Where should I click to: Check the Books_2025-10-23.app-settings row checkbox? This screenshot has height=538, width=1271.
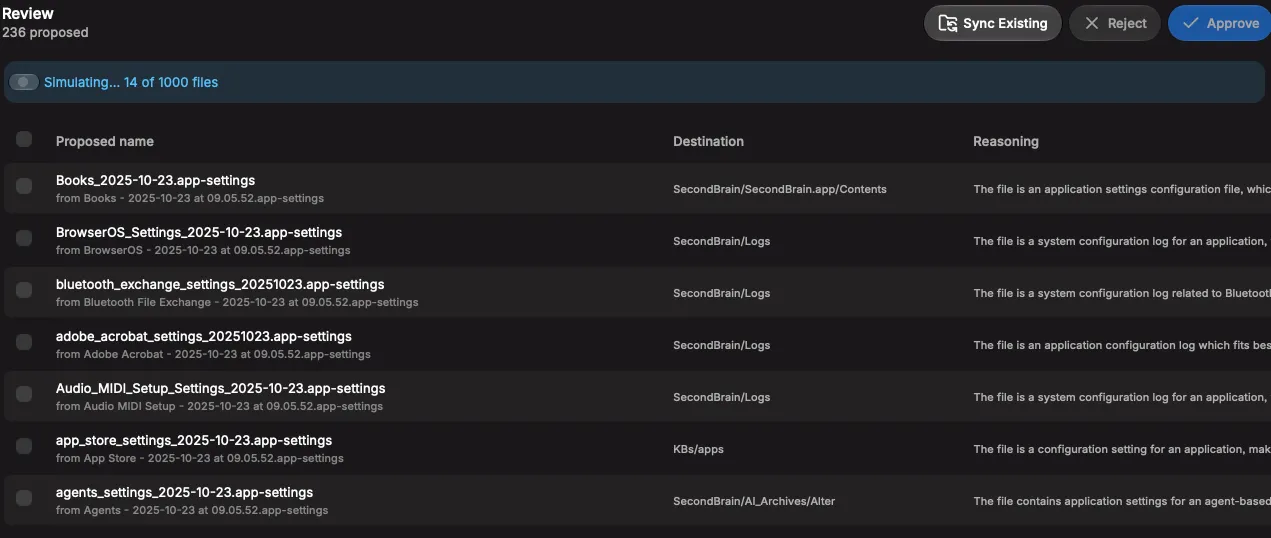point(24,186)
